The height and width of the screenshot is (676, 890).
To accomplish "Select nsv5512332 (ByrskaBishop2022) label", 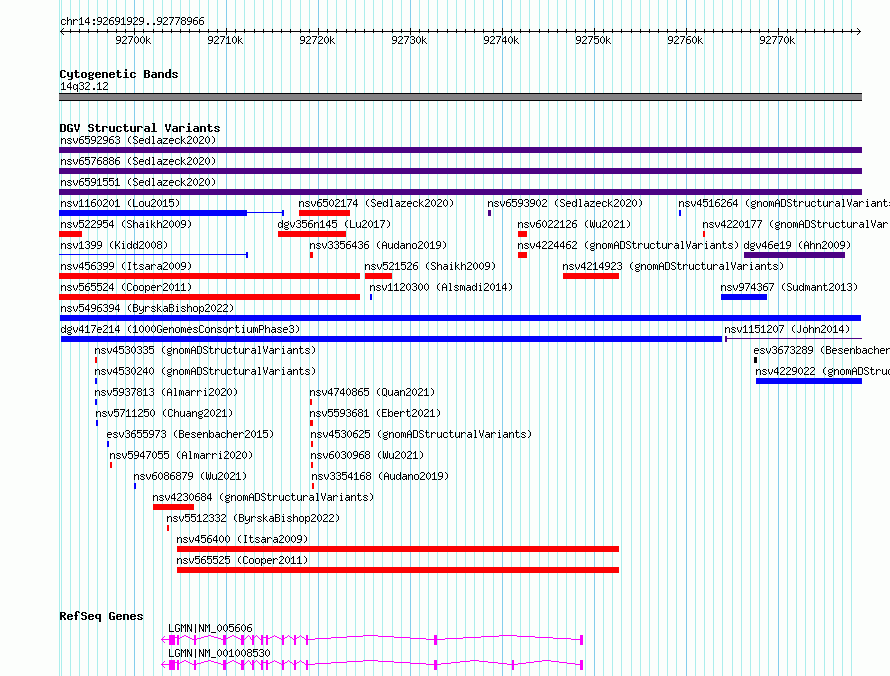I will 253,518.
